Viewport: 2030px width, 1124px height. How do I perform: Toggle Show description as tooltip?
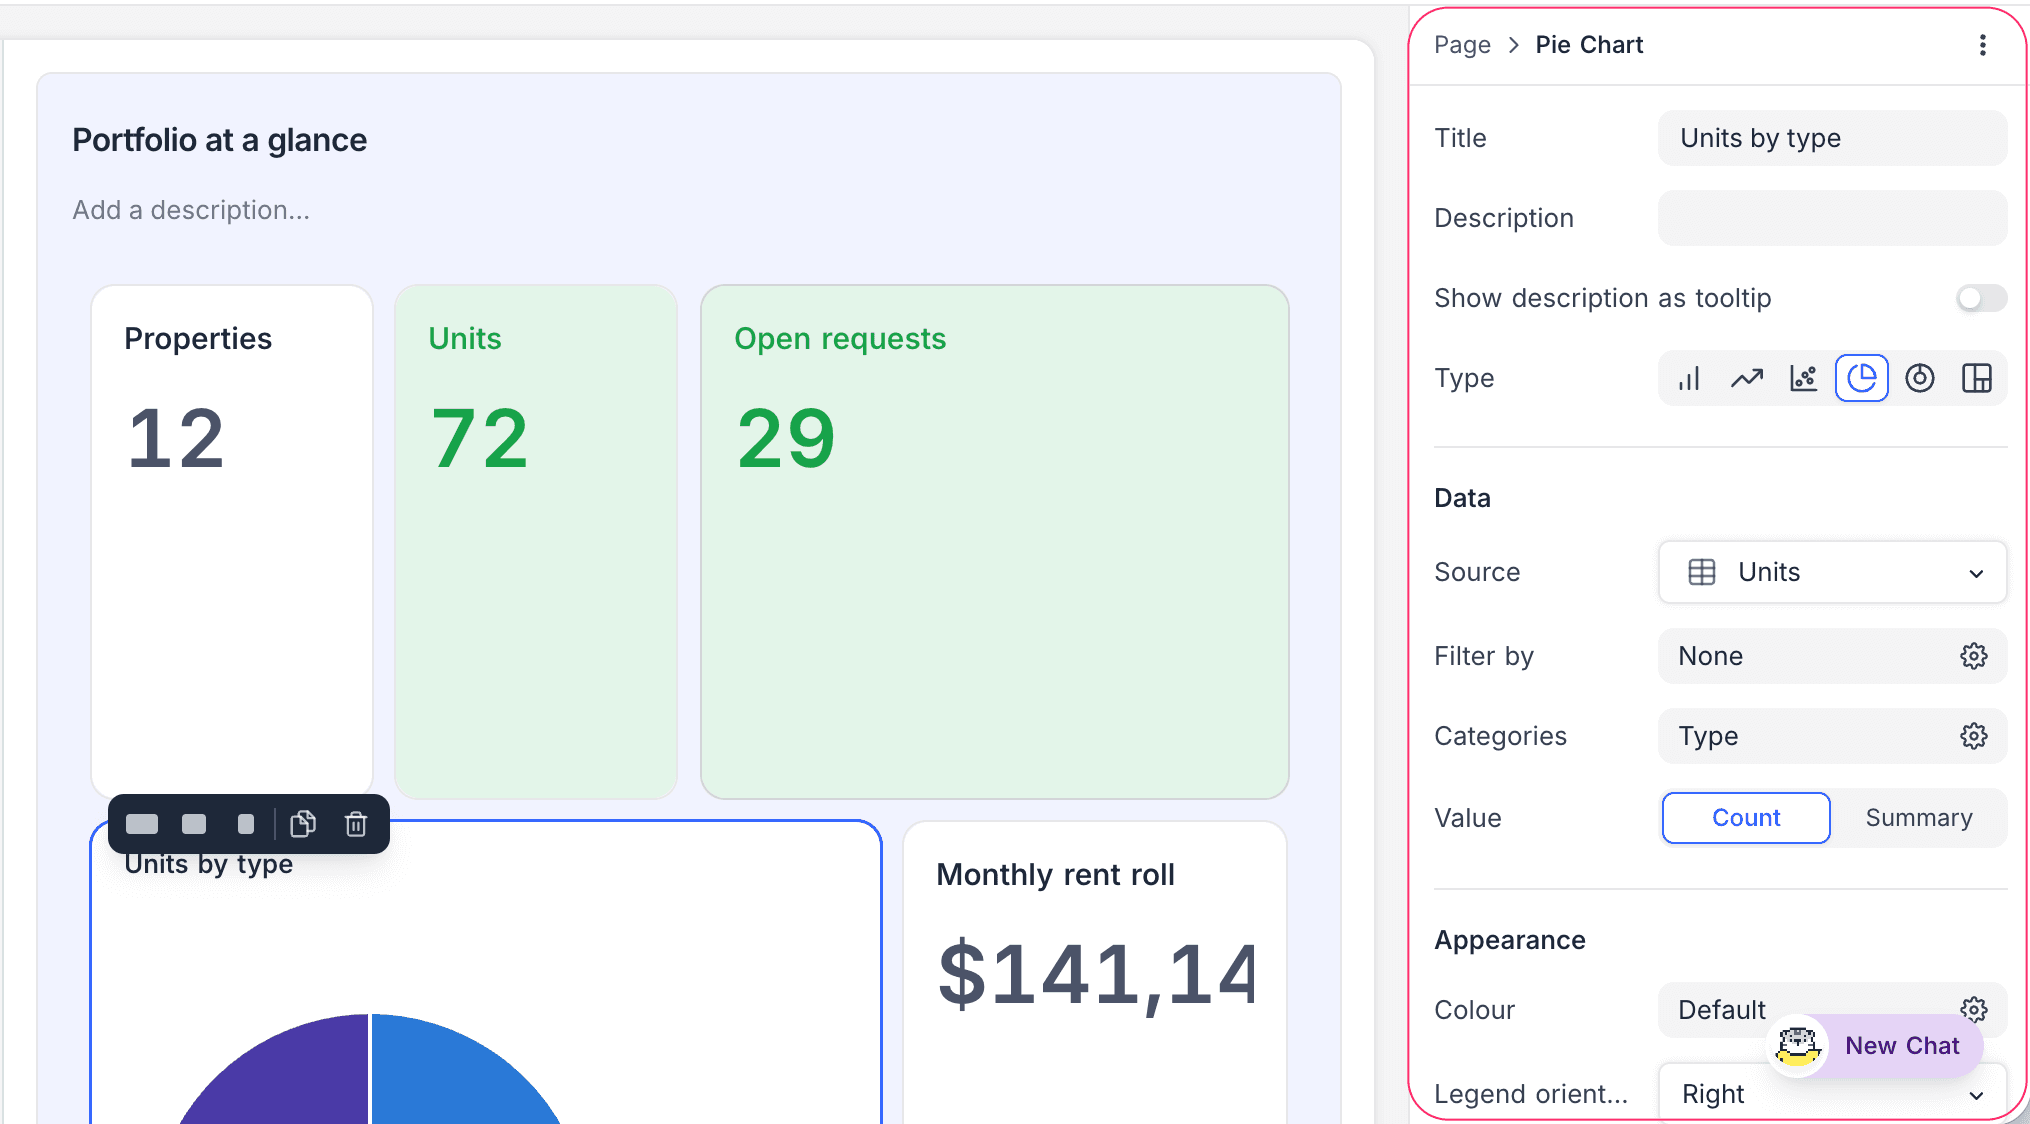[1981, 298]
